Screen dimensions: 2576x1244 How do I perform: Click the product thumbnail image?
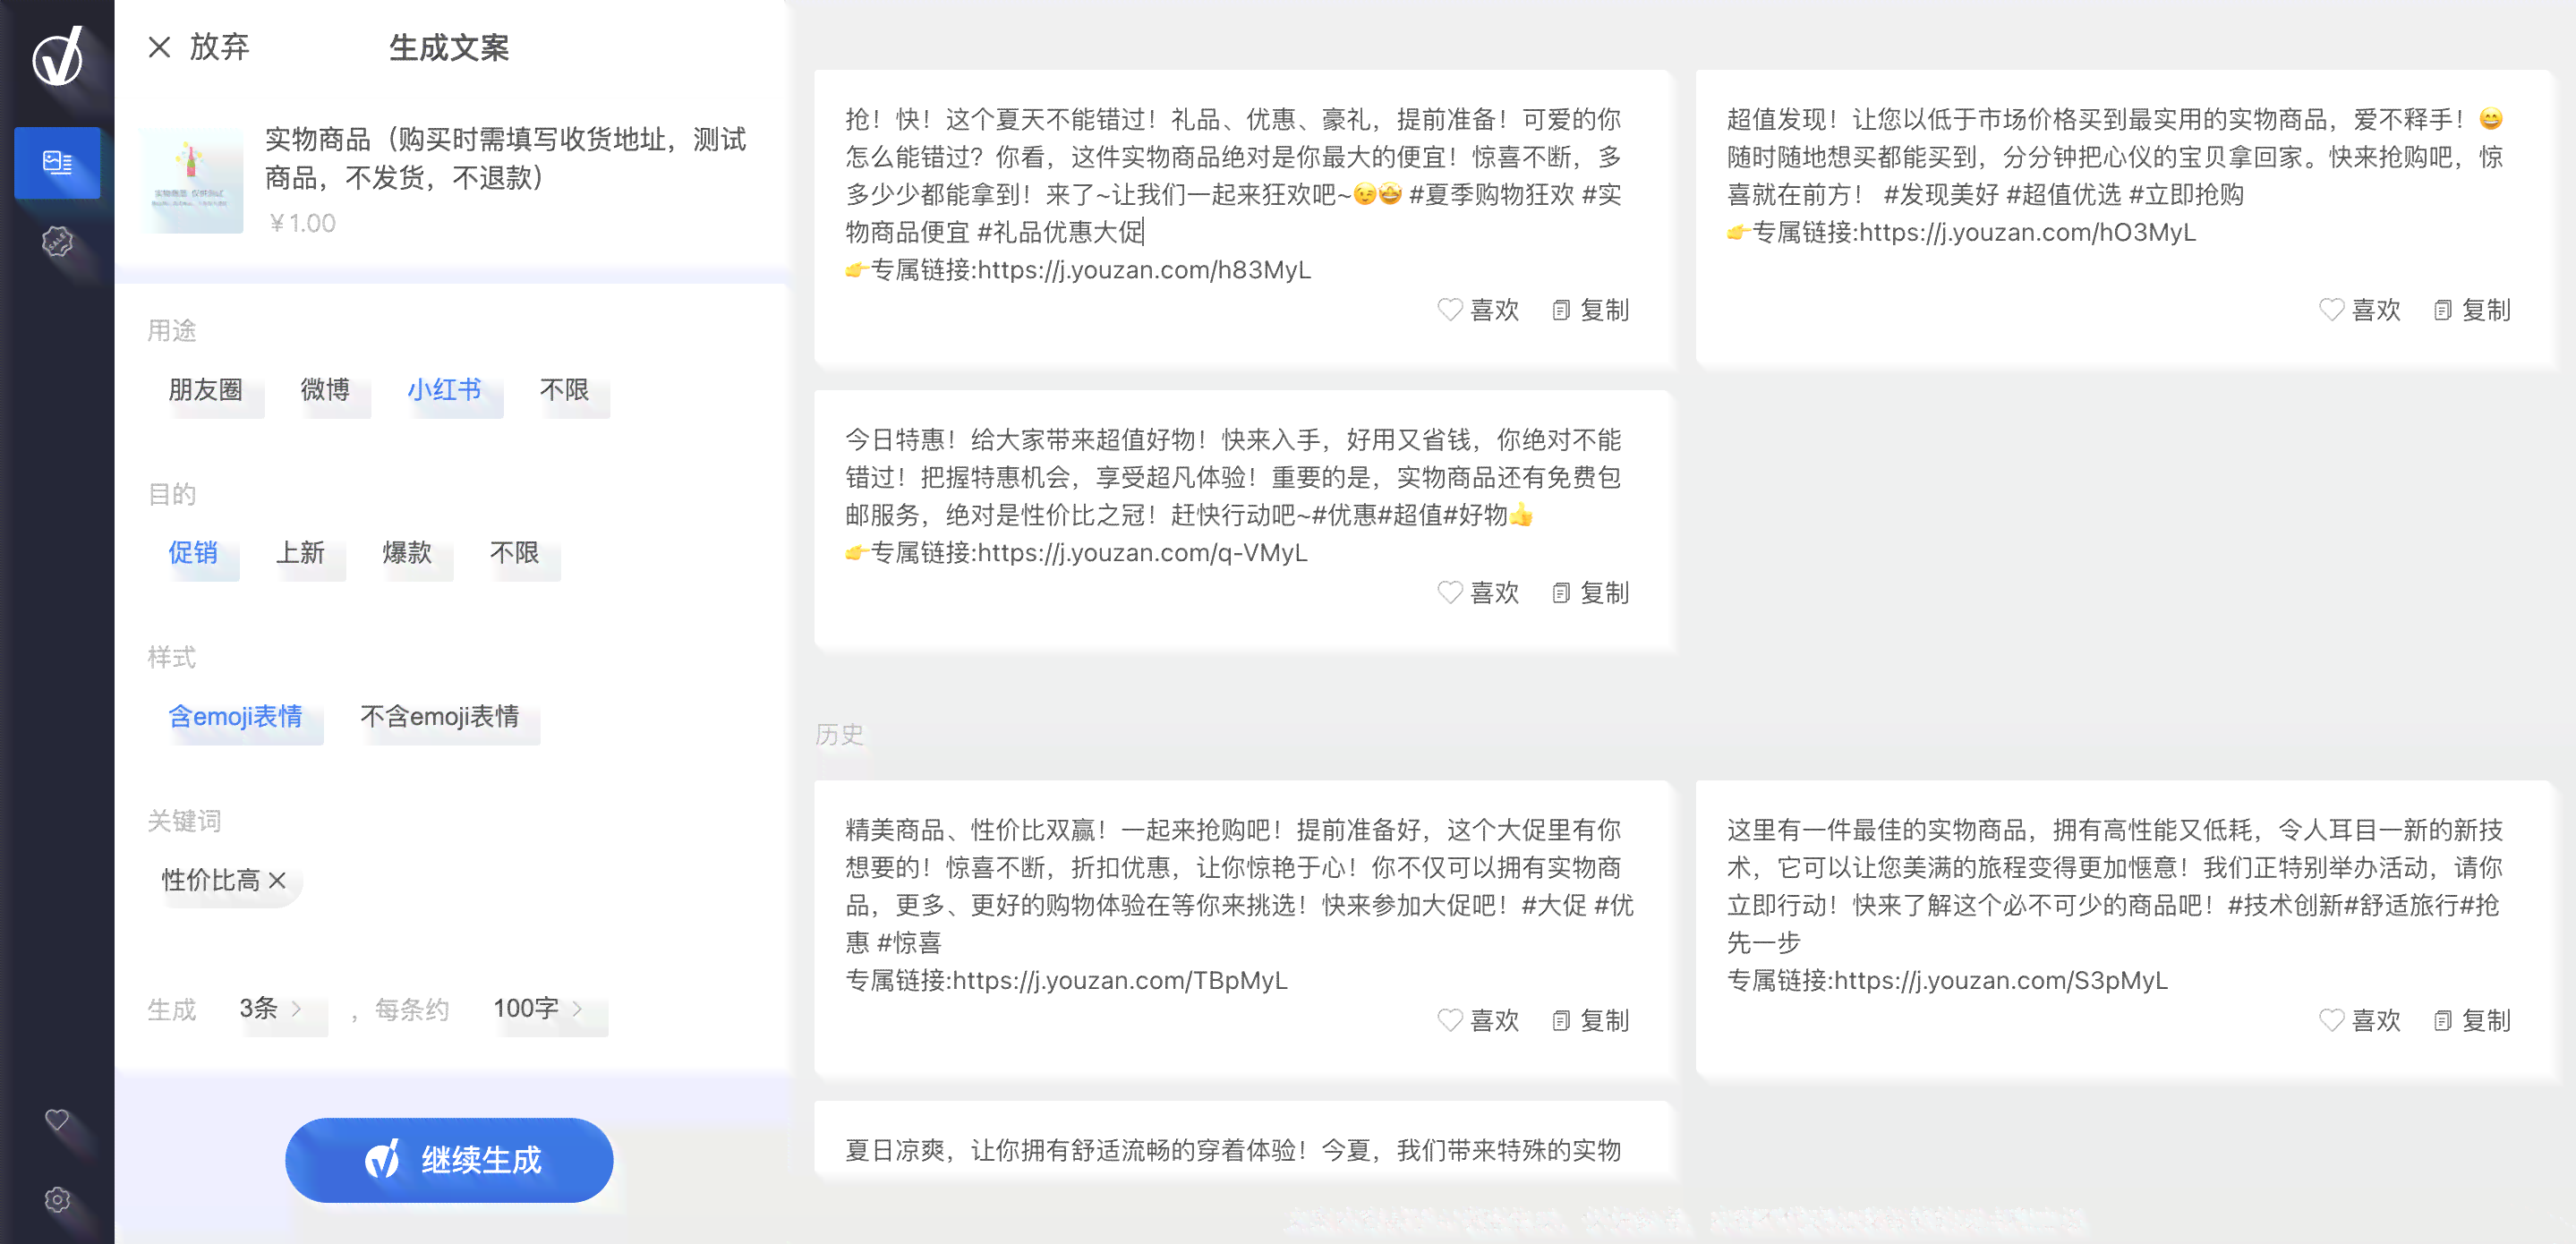point(191,180)
